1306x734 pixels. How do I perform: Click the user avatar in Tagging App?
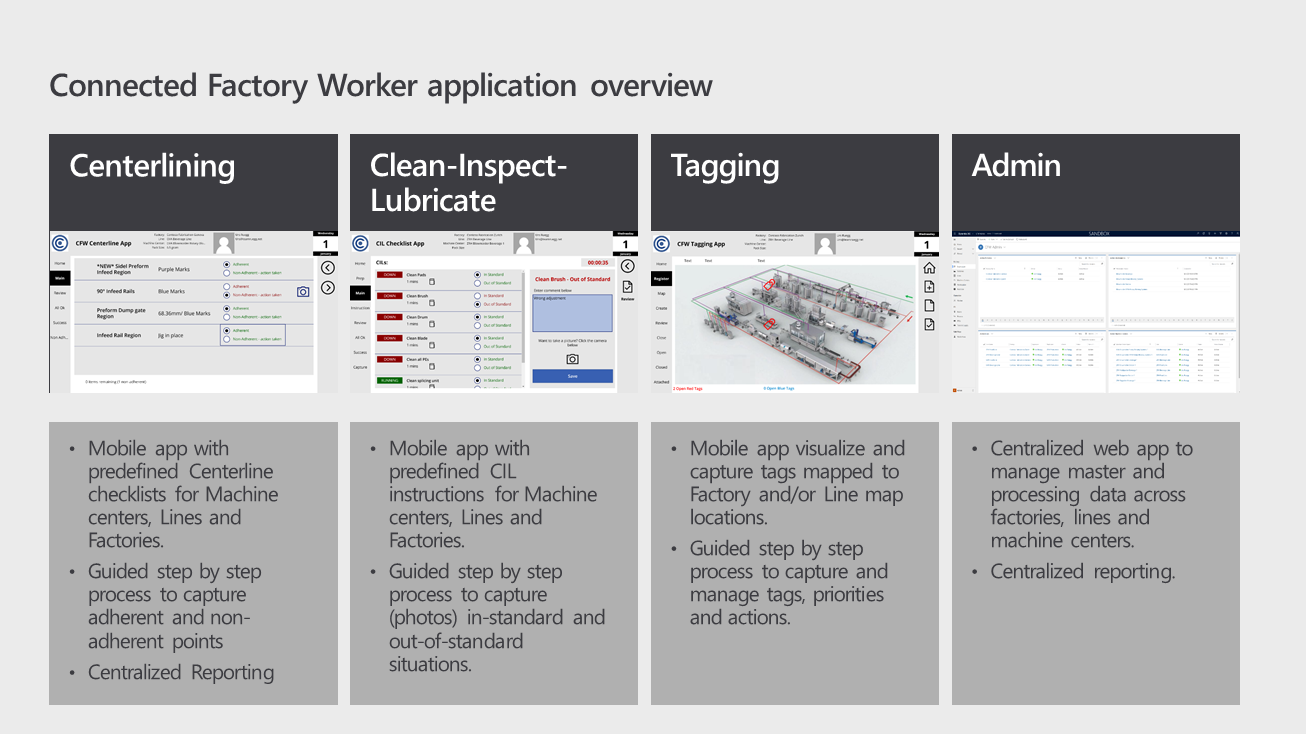pos(825,244)
